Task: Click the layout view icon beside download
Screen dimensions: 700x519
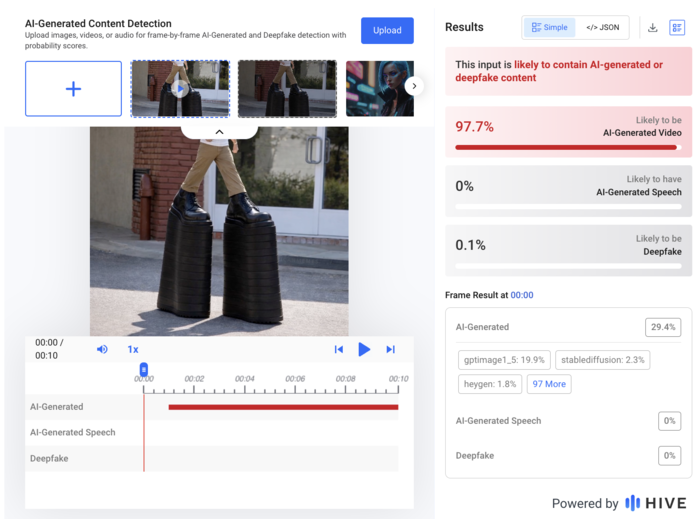Action: tap(677, 28)
